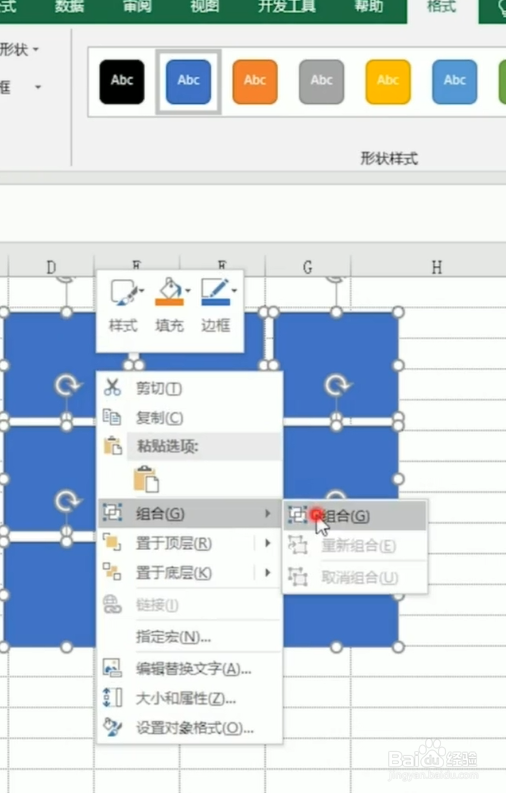Switch to the 开发工具 ribbon tab

287,7
